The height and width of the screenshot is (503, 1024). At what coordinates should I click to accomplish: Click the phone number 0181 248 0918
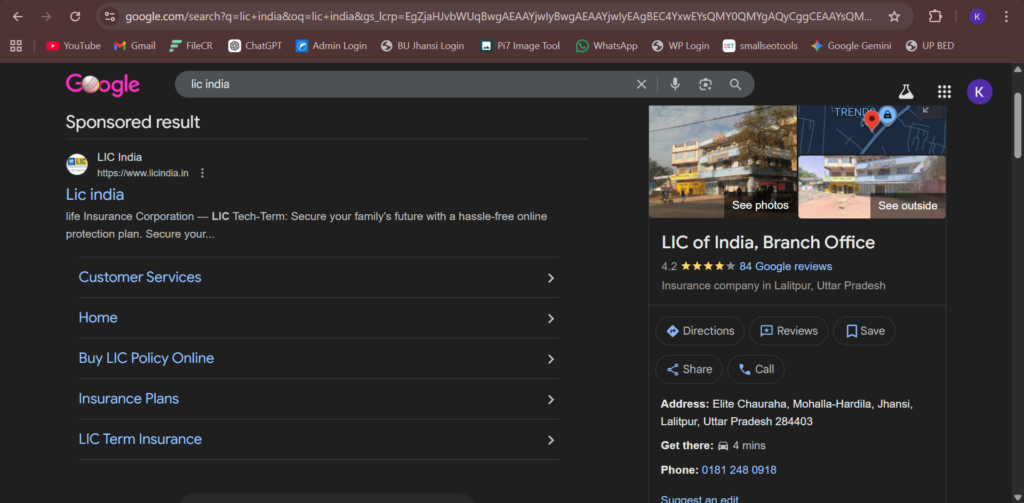point(739,470)
